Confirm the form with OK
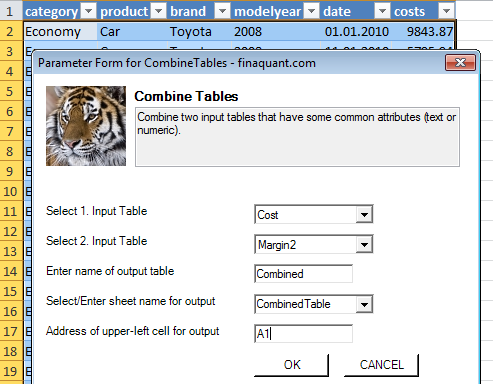This screenshot has height=384, width=493. (x=292, y=365)
